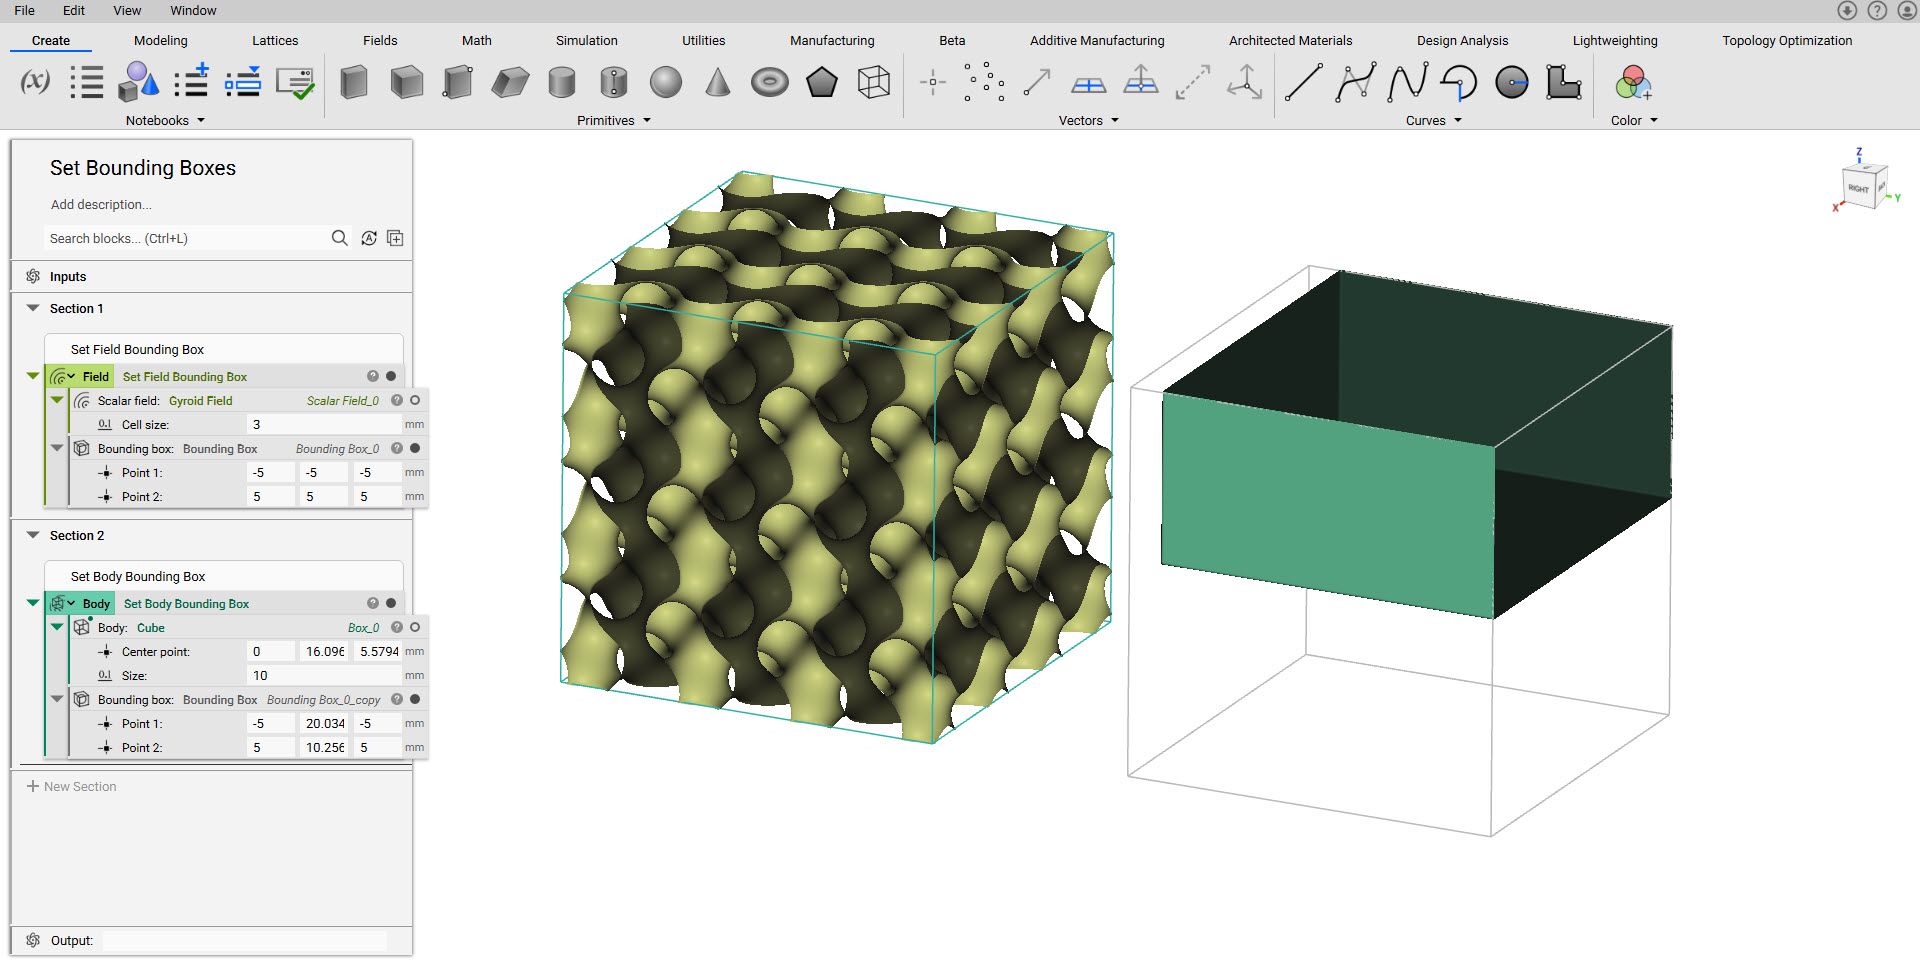Screen dimensions: 1920x963
Task: Select the straight Line curve icon
Action: tap(1303, 82)
